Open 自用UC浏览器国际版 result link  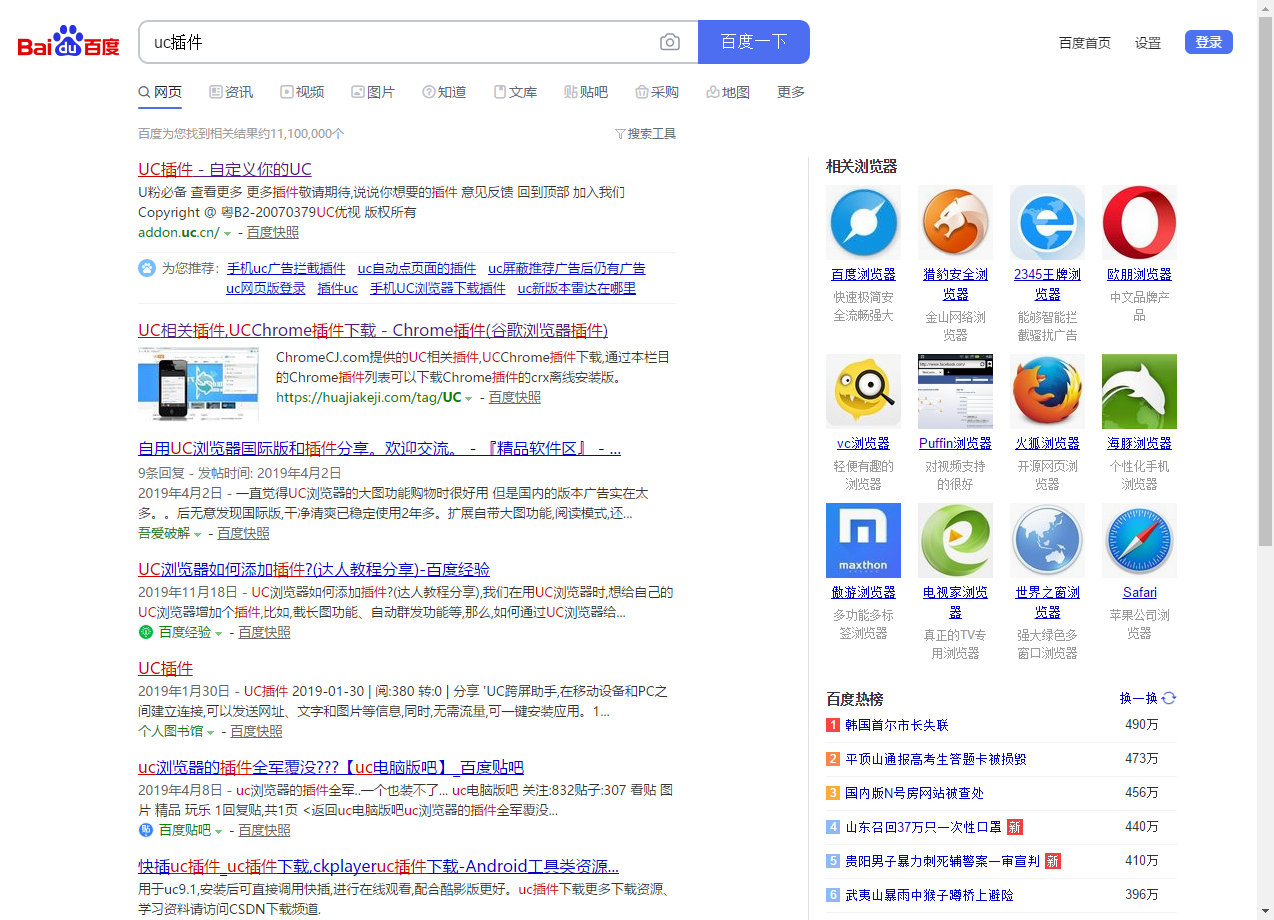(380, 448)
